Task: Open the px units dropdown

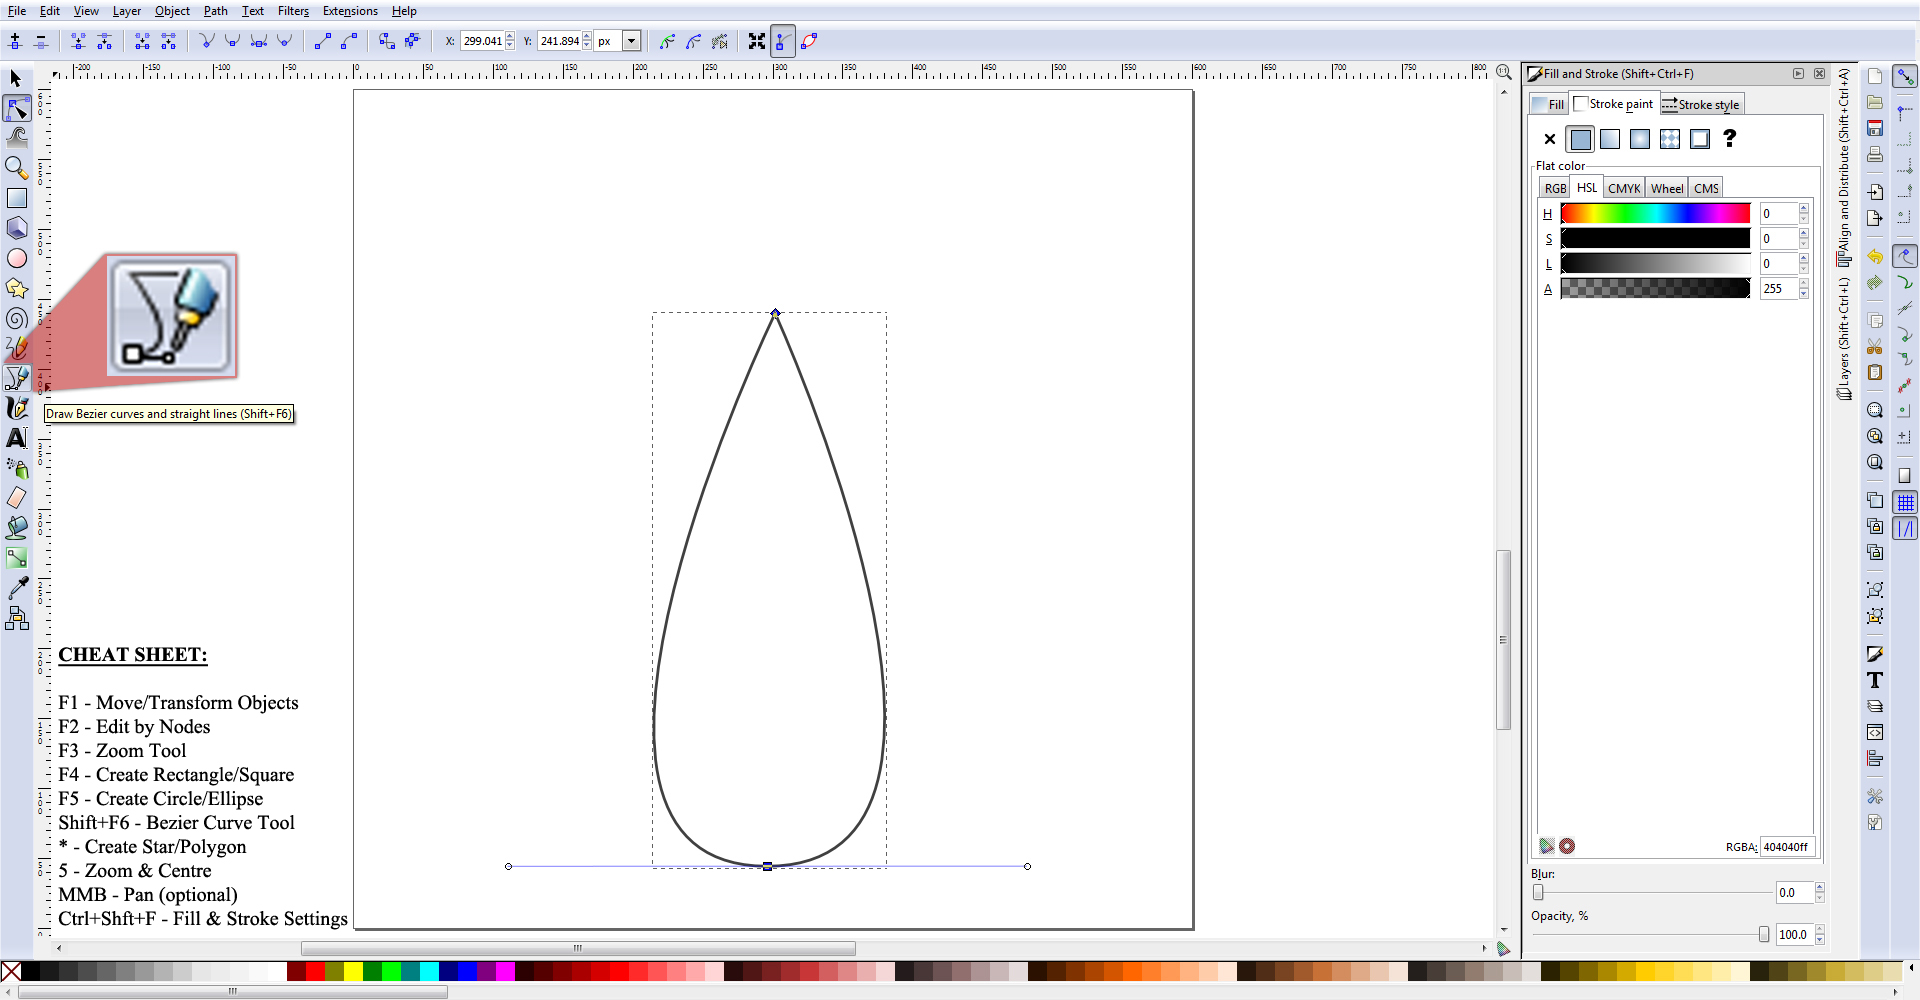Action: click(x=631, y=41)
